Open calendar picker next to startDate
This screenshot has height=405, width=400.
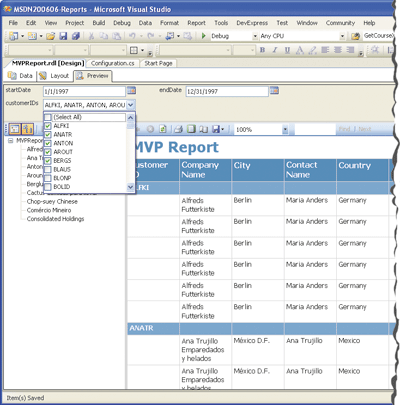(131, 90)
